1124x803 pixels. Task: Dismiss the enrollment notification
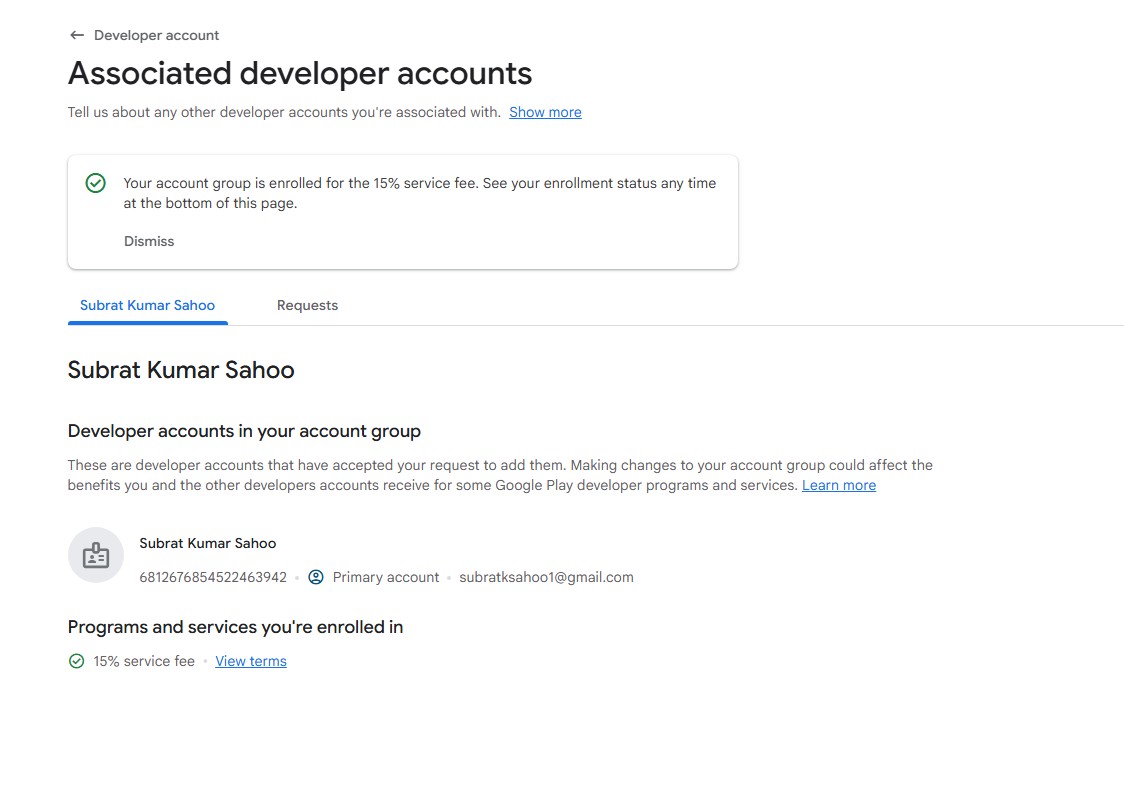click(149, 241)
